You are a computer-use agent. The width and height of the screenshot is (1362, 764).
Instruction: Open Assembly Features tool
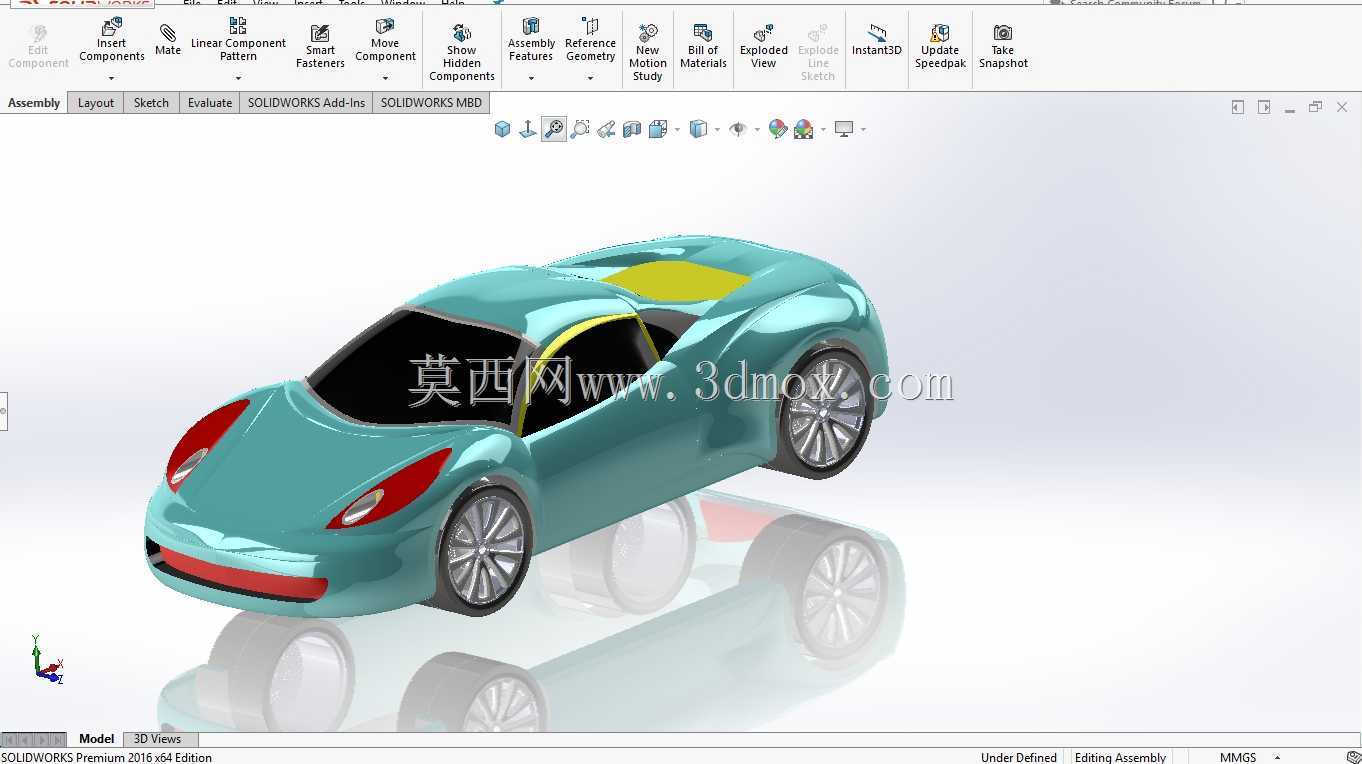(x=531, y=40)
